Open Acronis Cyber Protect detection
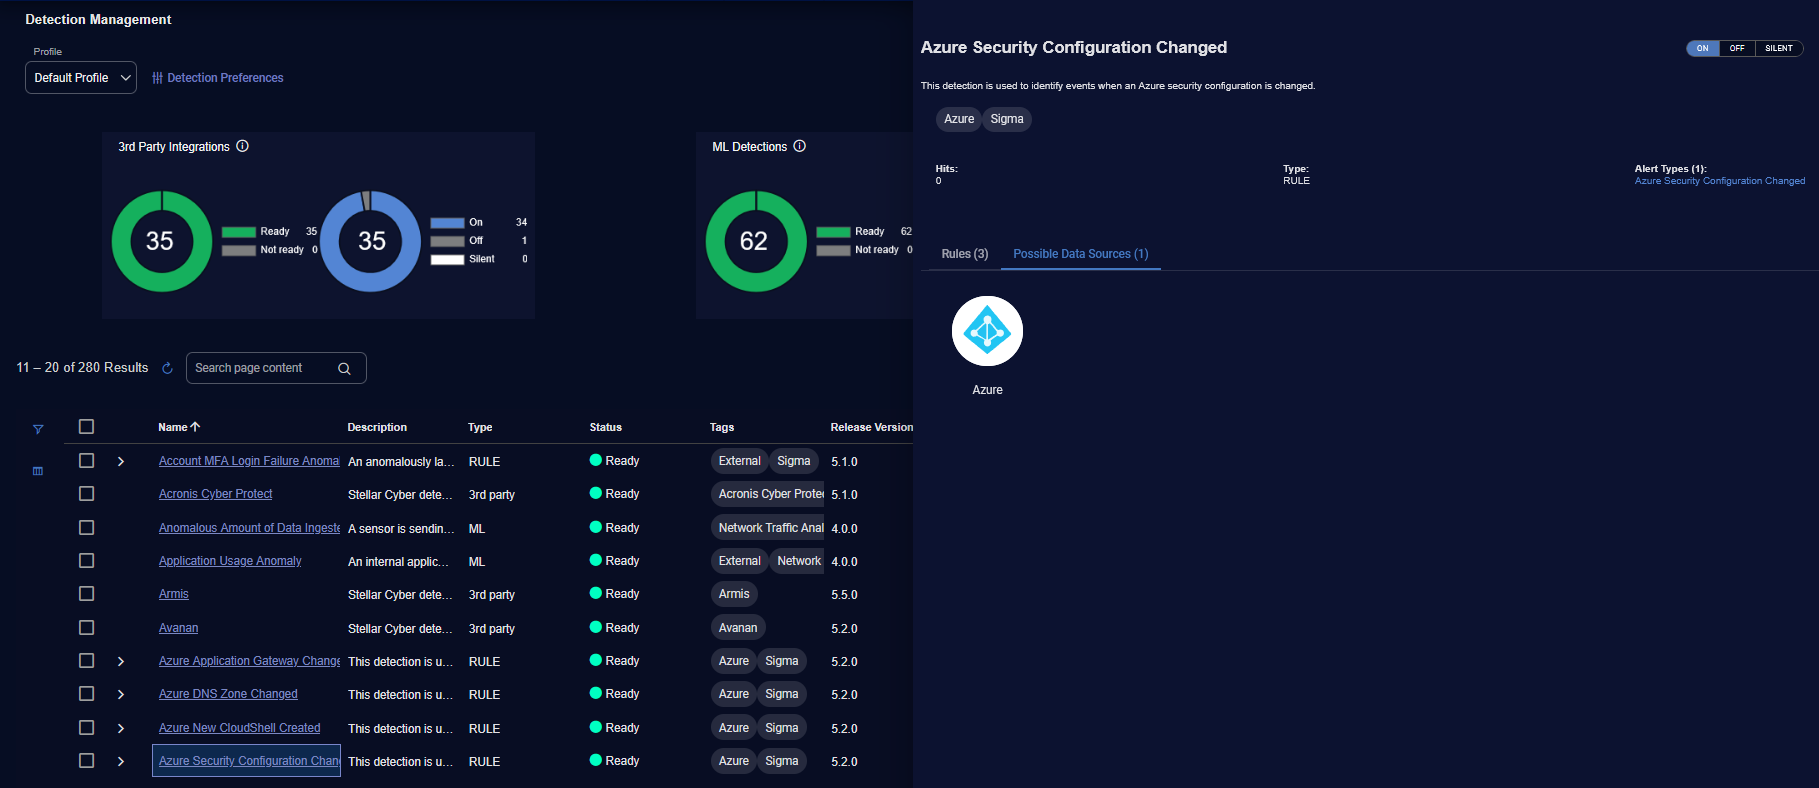The image size is (1819, 788). coord(216,494)
